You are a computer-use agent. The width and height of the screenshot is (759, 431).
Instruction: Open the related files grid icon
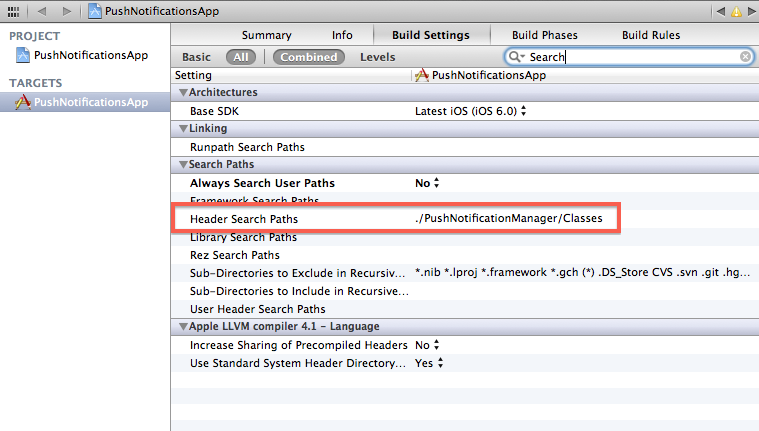coord(13,11)
